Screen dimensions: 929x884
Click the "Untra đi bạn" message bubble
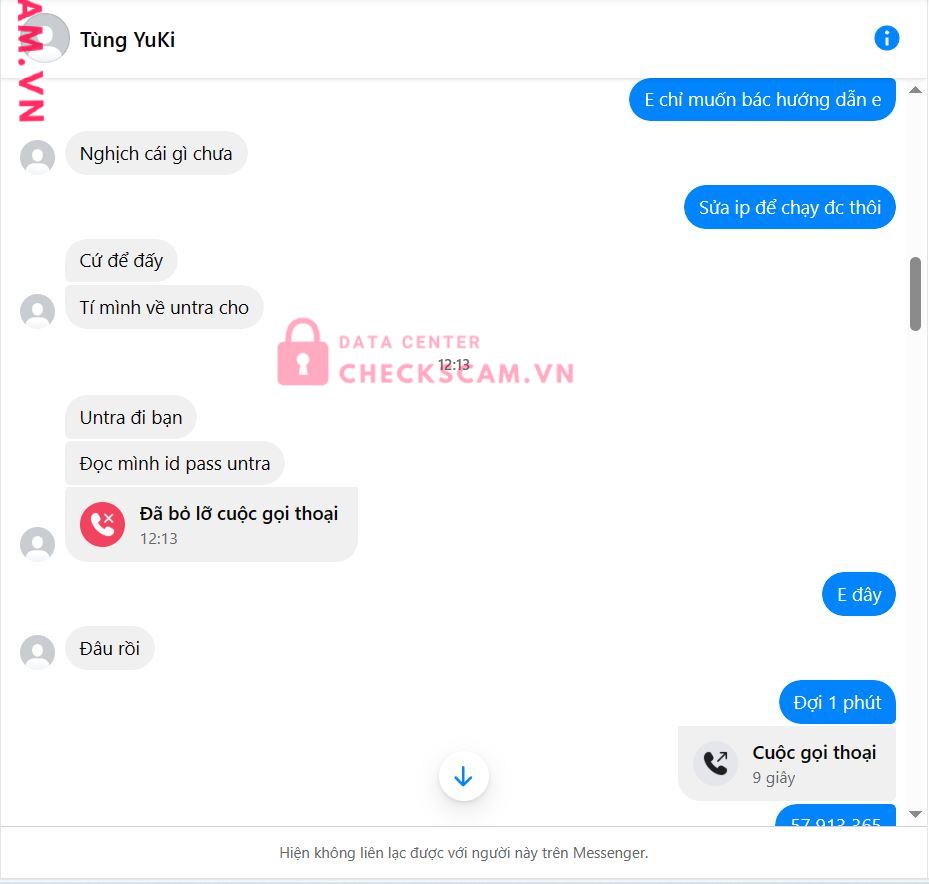[131, 418]
